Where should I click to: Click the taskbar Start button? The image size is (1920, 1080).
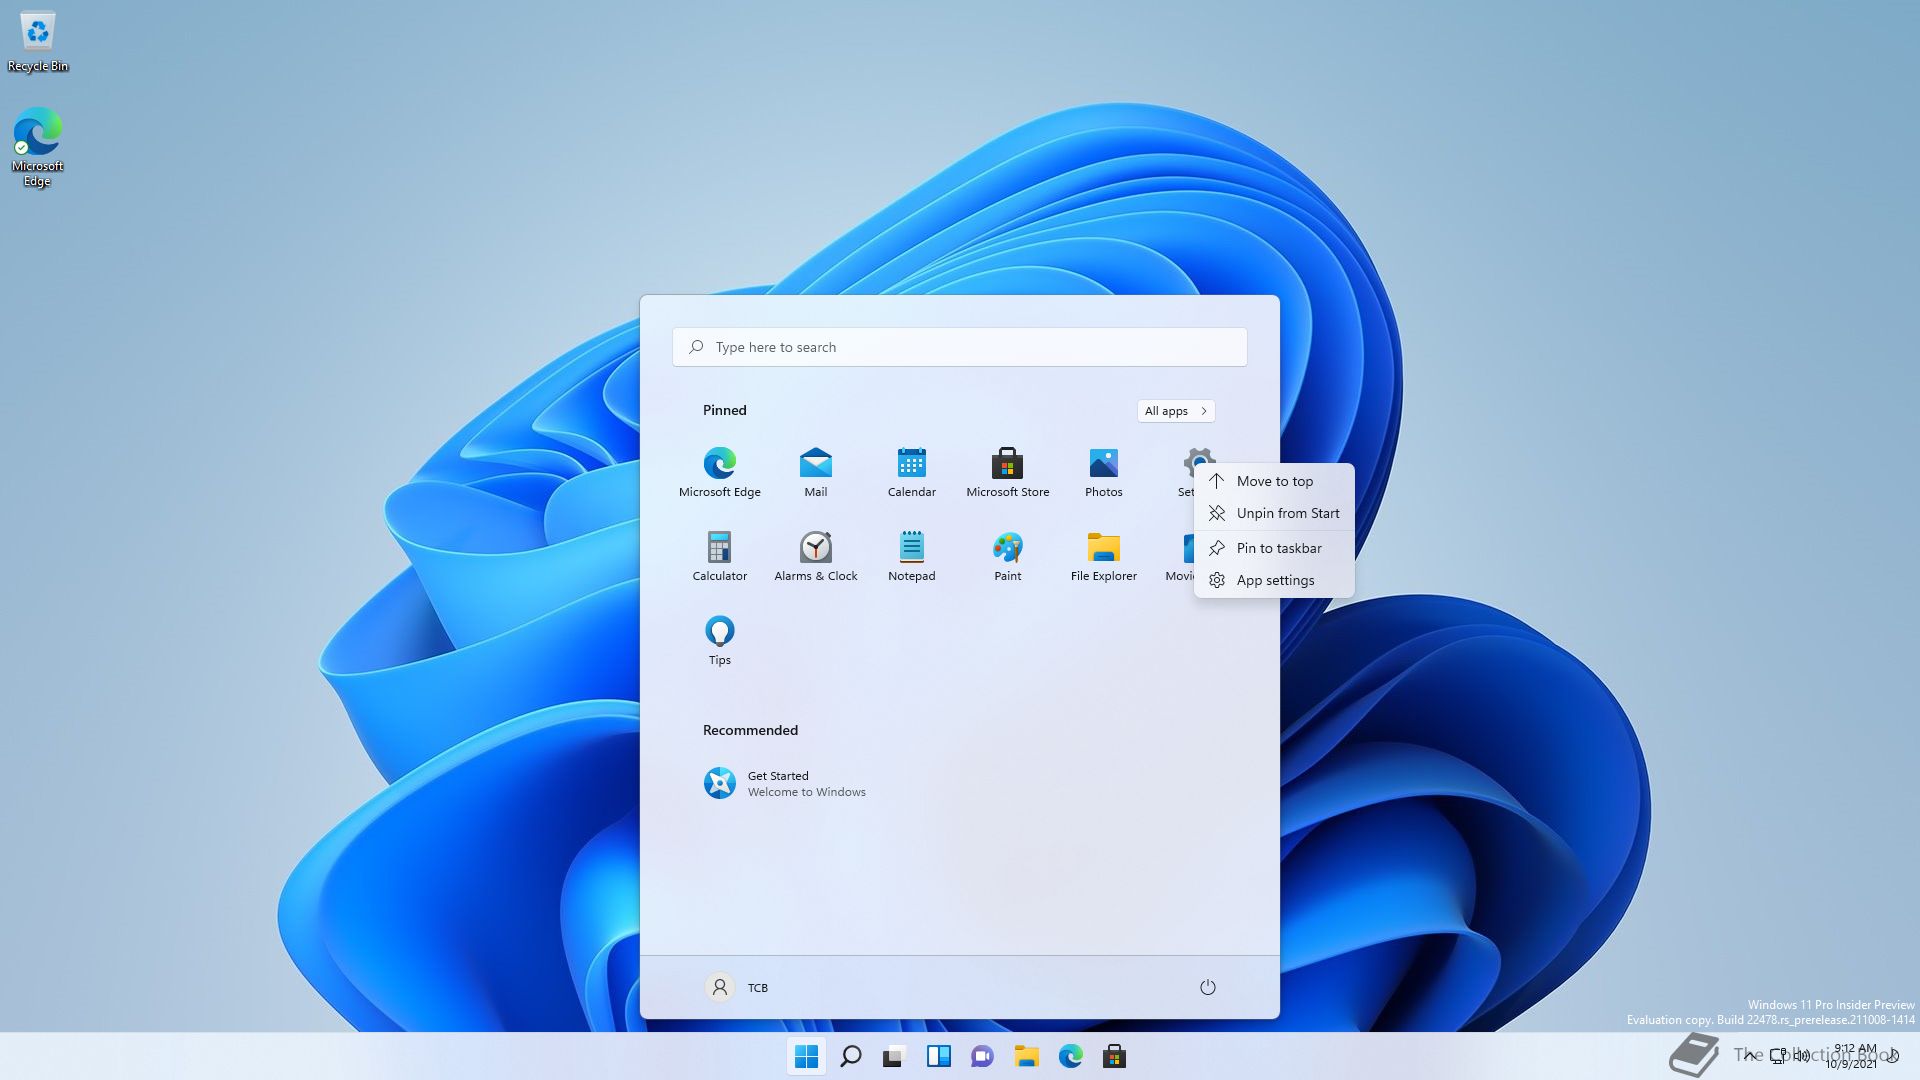click(x=806, y=1056)
